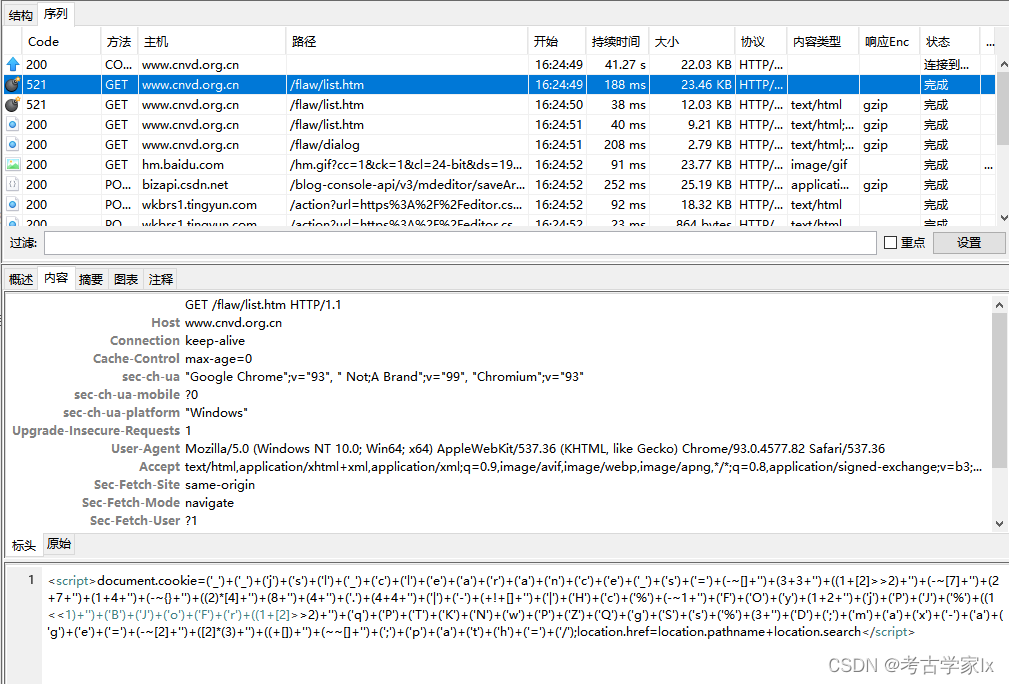Sort by the 状态 status column header
The image size is (1009, 684).
(949, 42)
